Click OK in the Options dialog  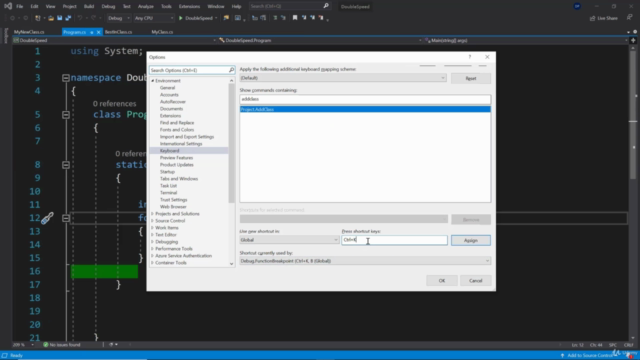pyautogui.click(x=442, y=281)
